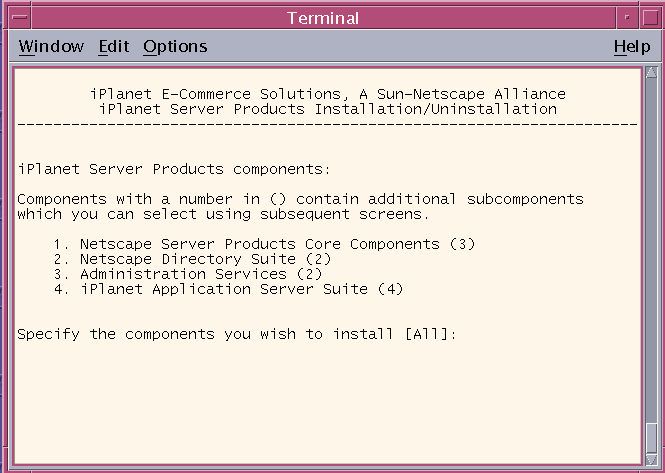Click the line starting 'Components with a number'
Screen dimensions: 665x473
coord(300,199)
